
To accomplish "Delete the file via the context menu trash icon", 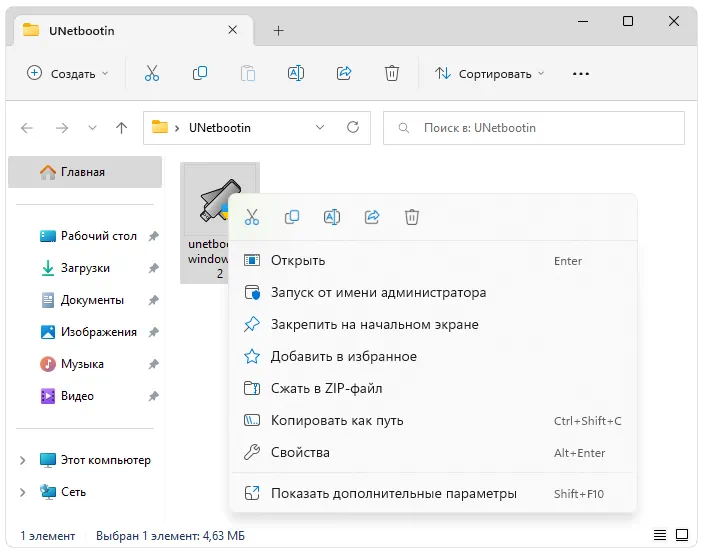I will coord(412,217).
